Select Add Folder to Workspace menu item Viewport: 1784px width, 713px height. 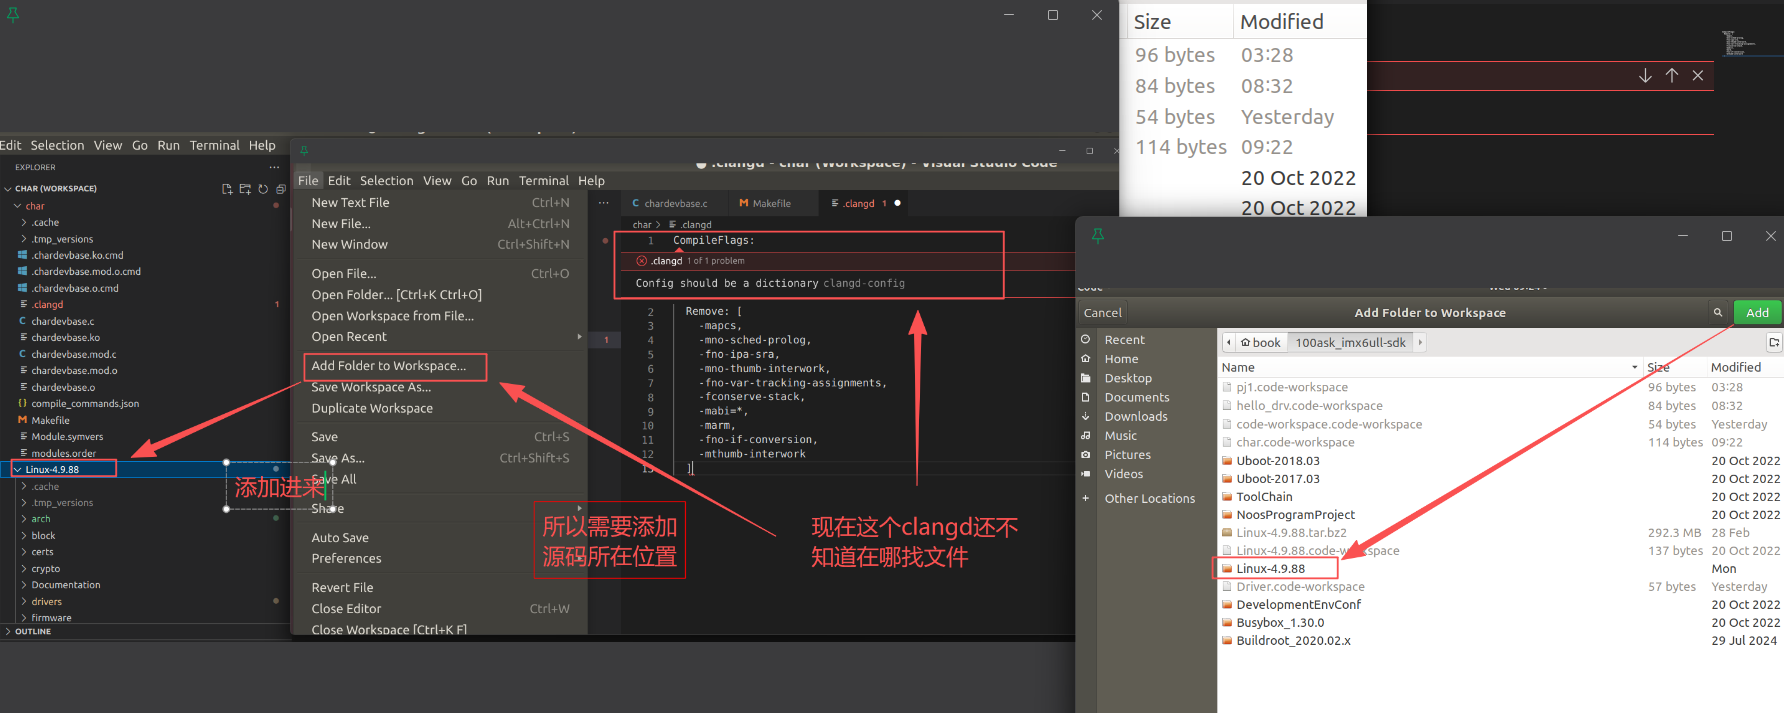389,366
